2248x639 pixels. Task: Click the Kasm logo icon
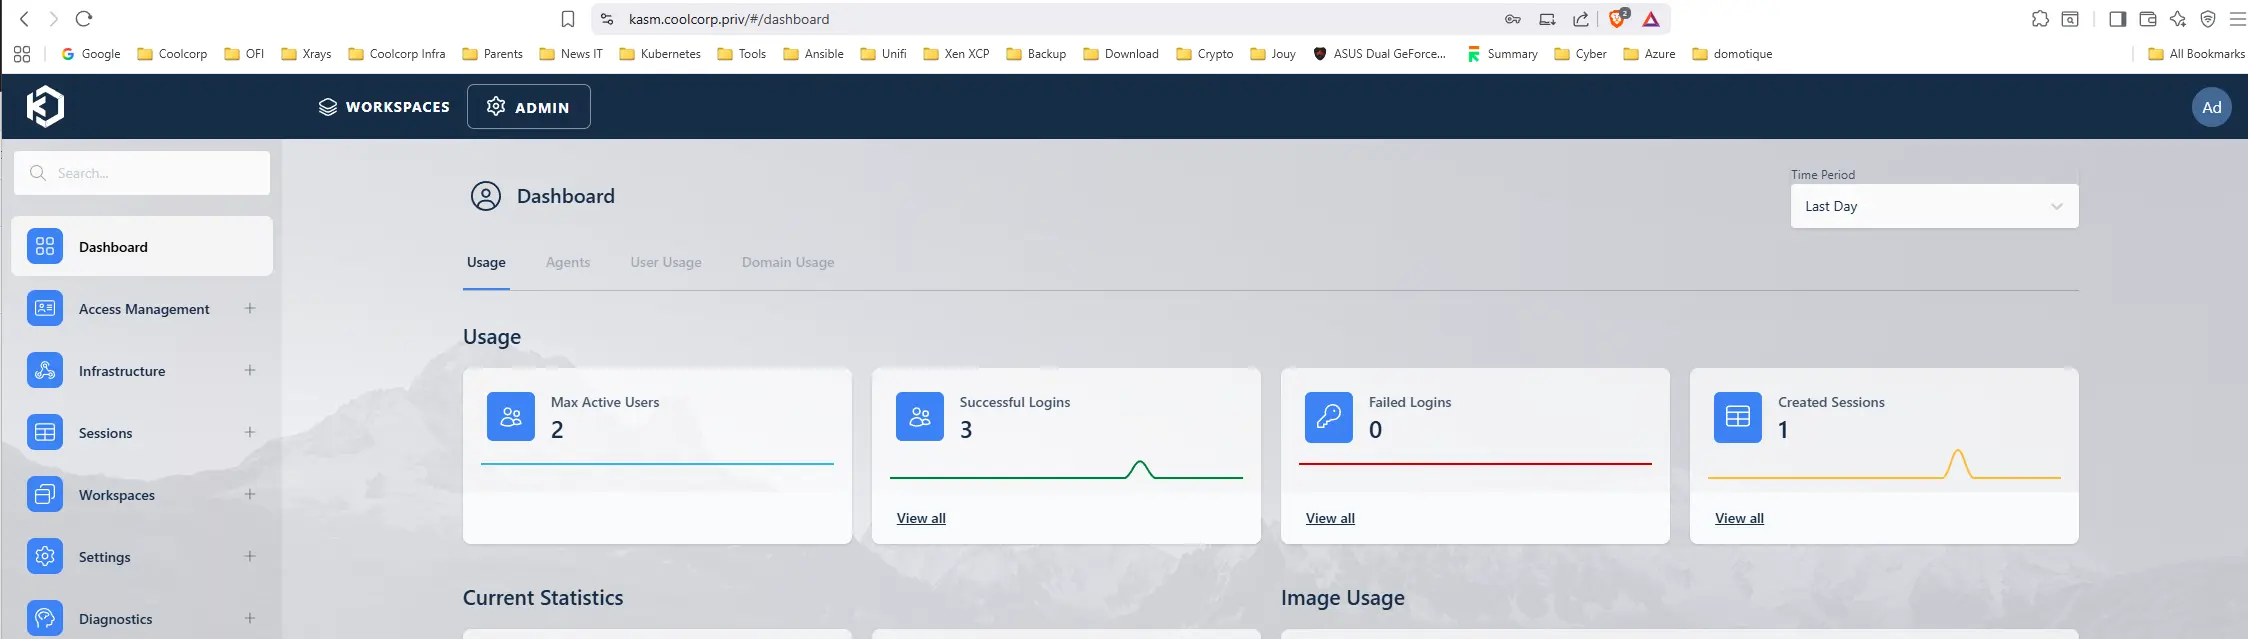tap(45, 106)
